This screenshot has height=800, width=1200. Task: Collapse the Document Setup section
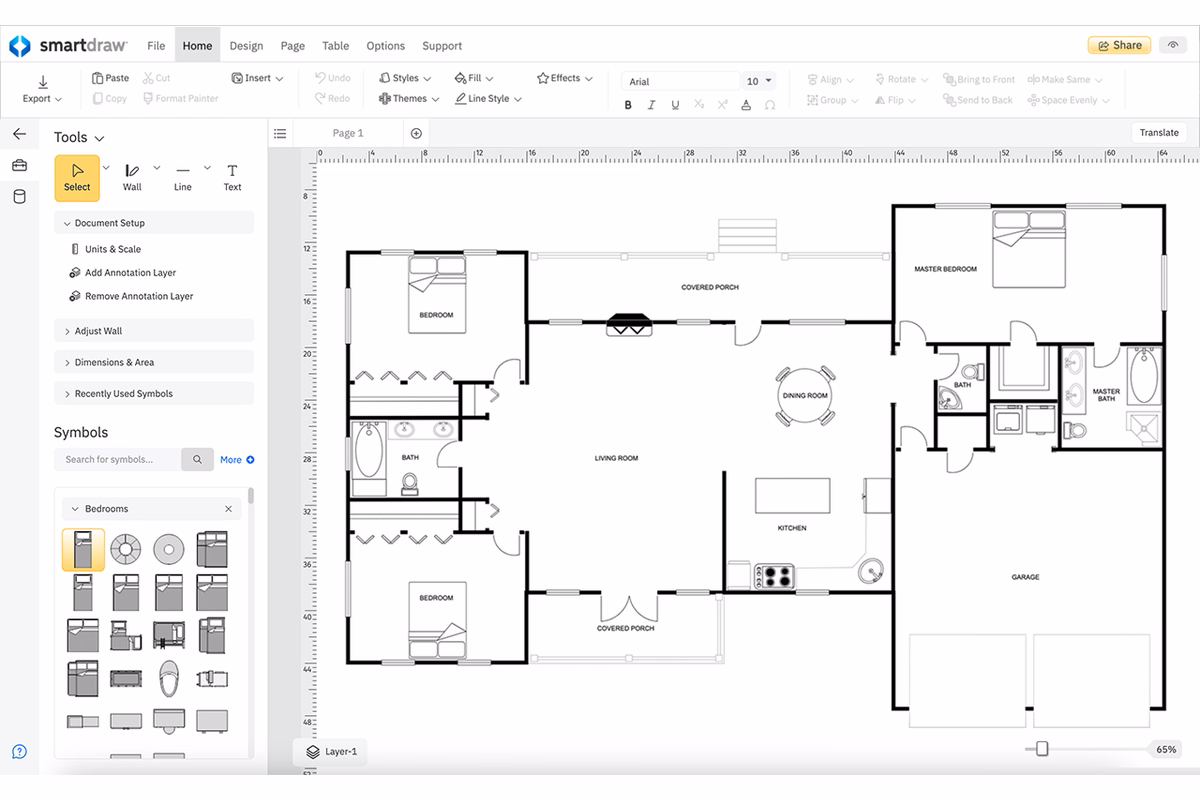tap(154, 223)
